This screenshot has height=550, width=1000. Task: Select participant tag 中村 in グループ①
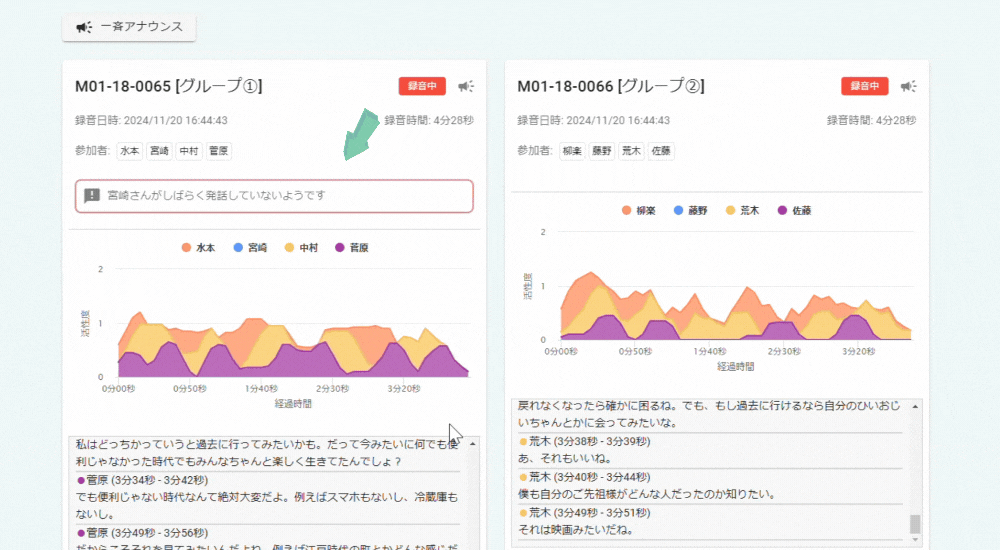tap(189, 151)
